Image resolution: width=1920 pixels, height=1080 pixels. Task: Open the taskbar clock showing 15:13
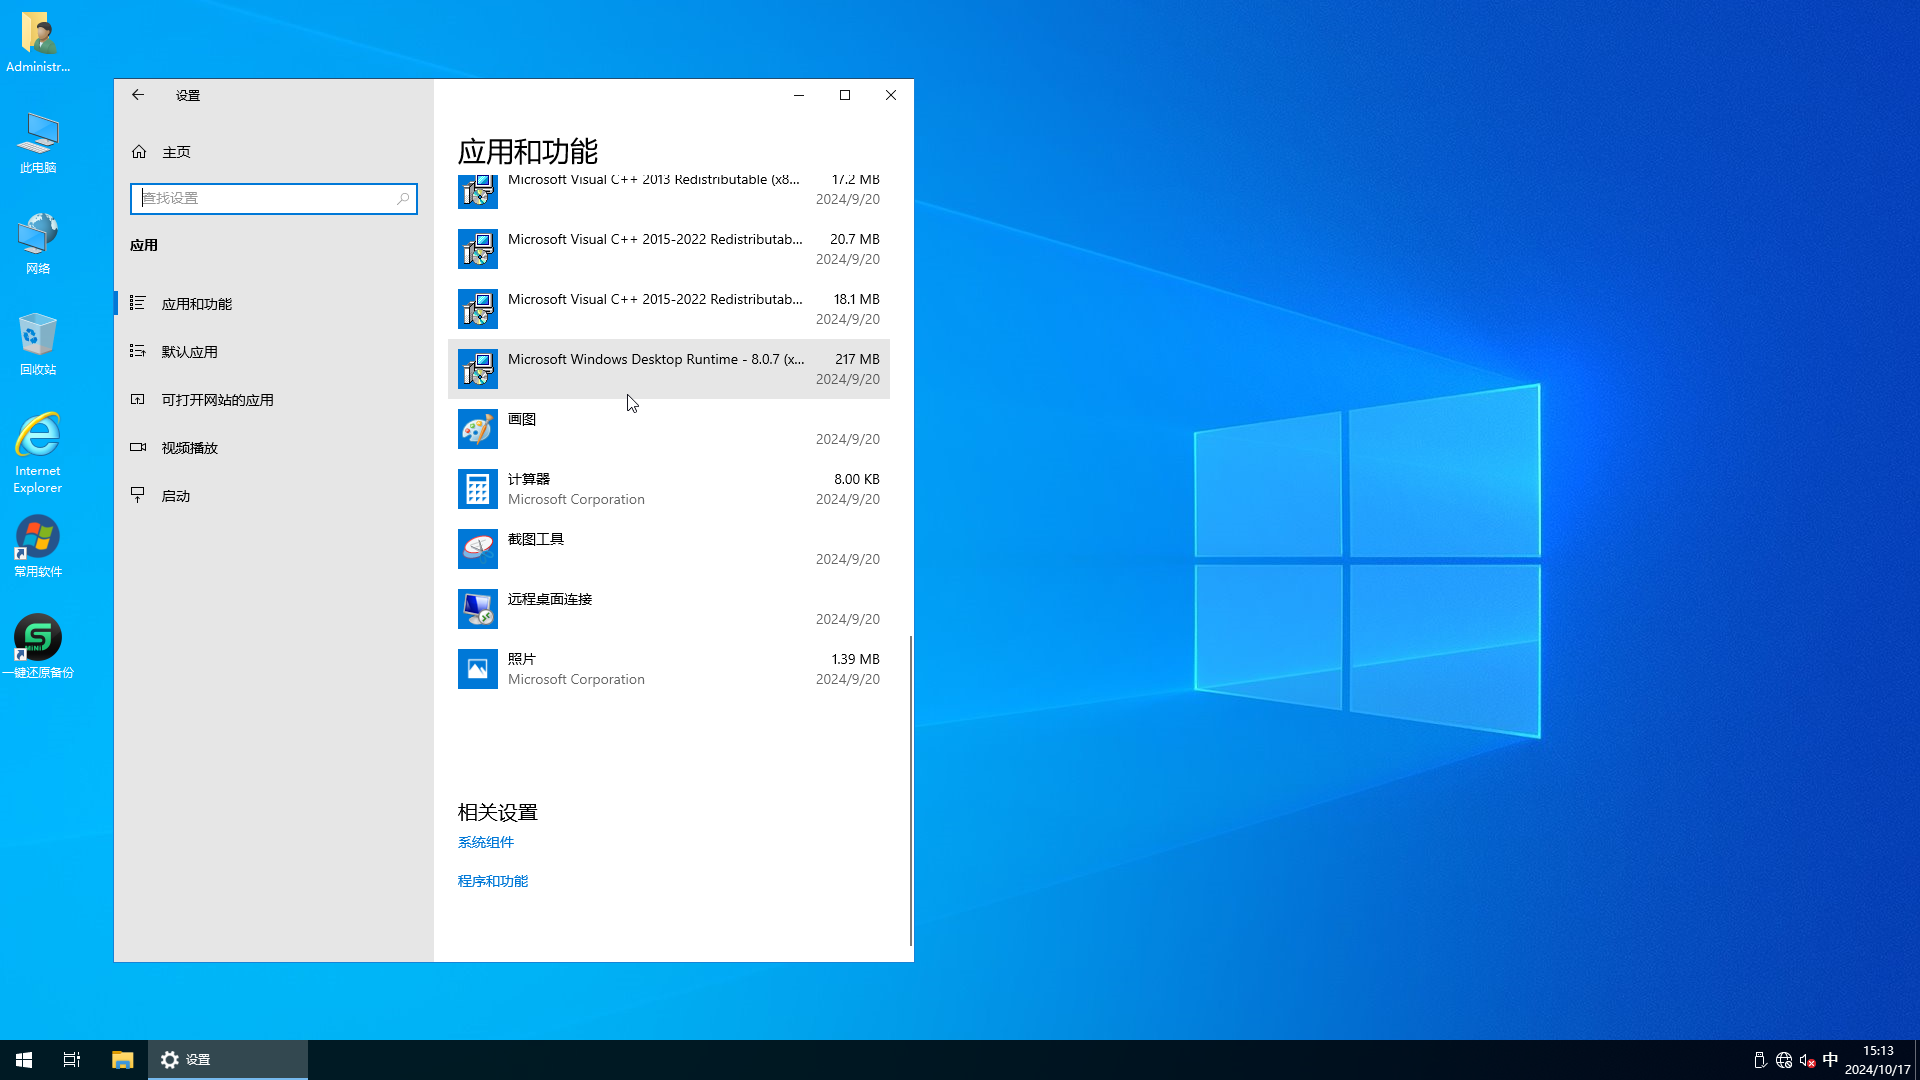[x=1877, y=1060]
